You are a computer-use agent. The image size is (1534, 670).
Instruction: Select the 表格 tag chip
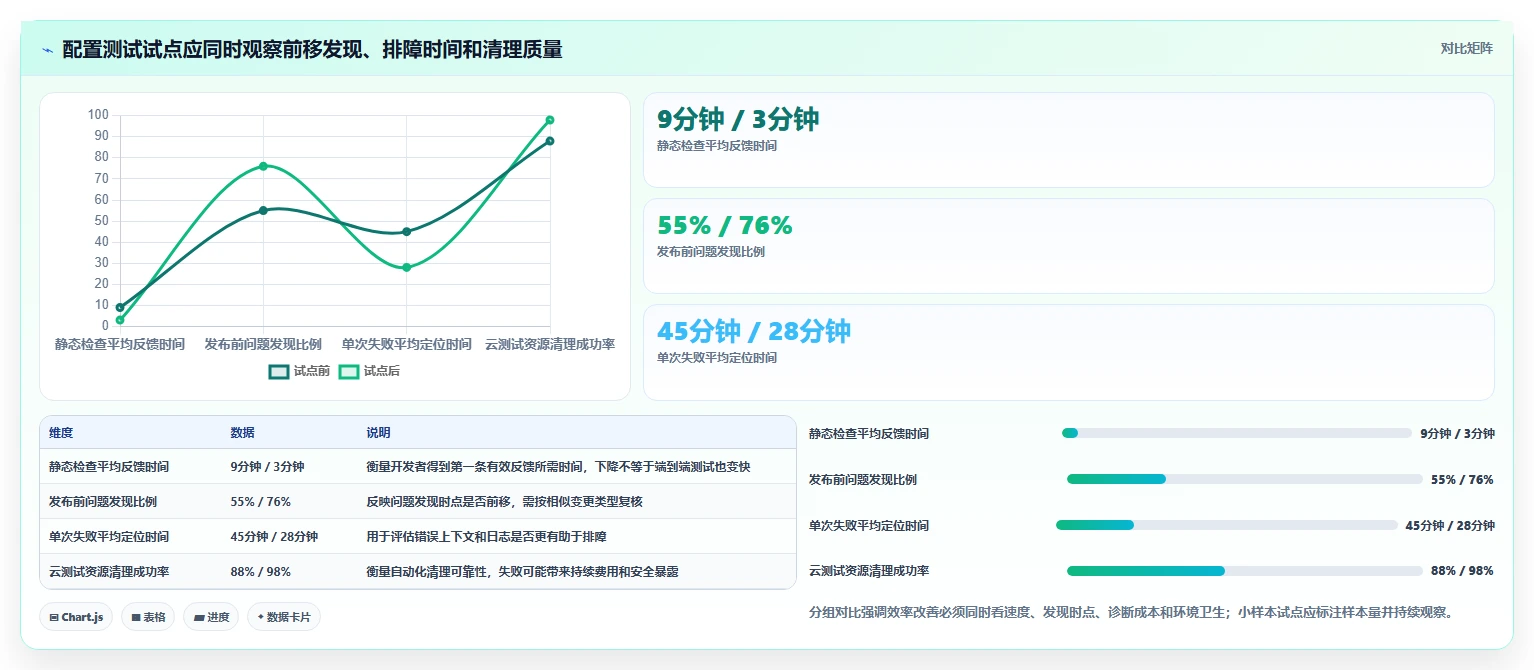click(x=148, y=617)
